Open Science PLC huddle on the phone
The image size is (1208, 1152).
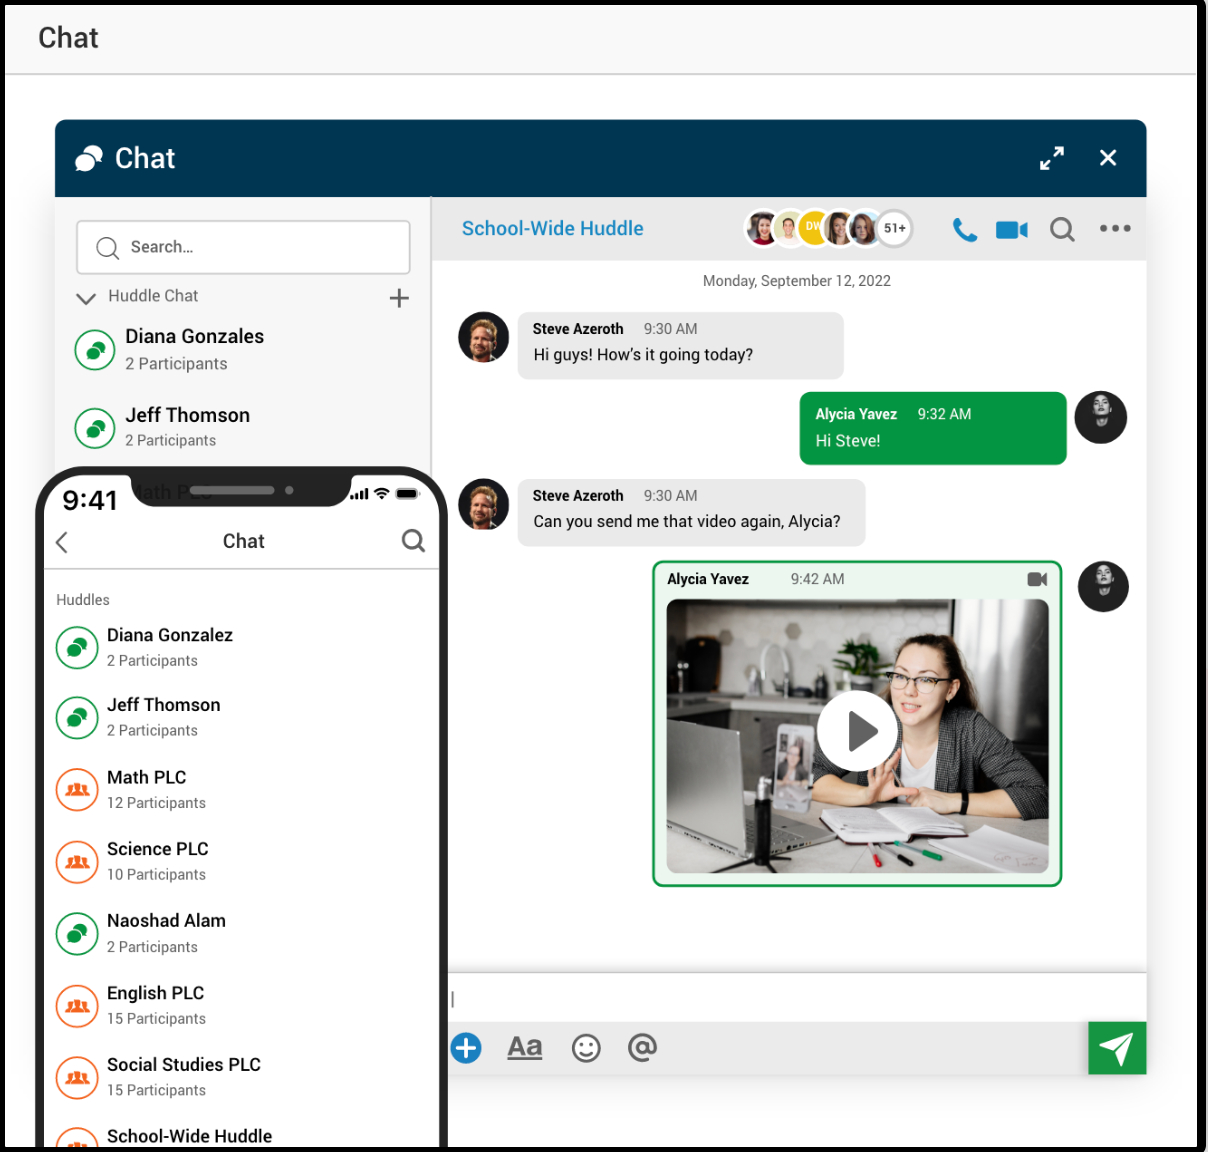pyautogui.click(x=242, y=861)
